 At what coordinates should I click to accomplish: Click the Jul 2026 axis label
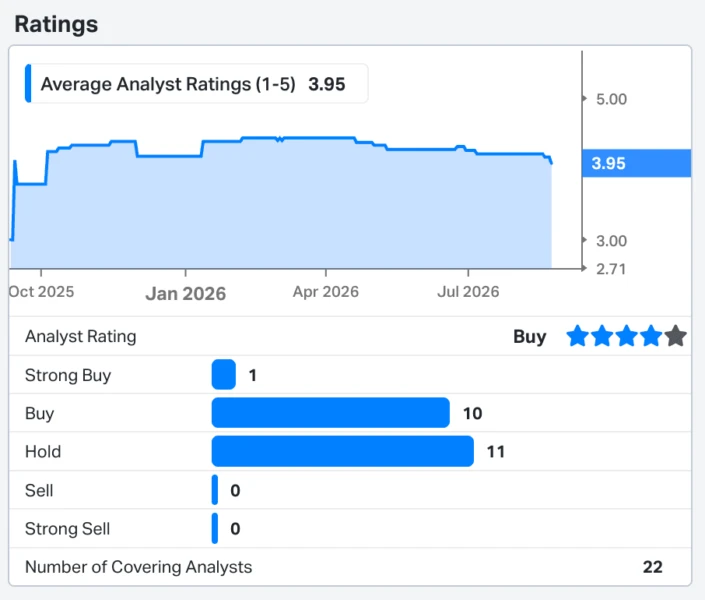tap(468, 292)
